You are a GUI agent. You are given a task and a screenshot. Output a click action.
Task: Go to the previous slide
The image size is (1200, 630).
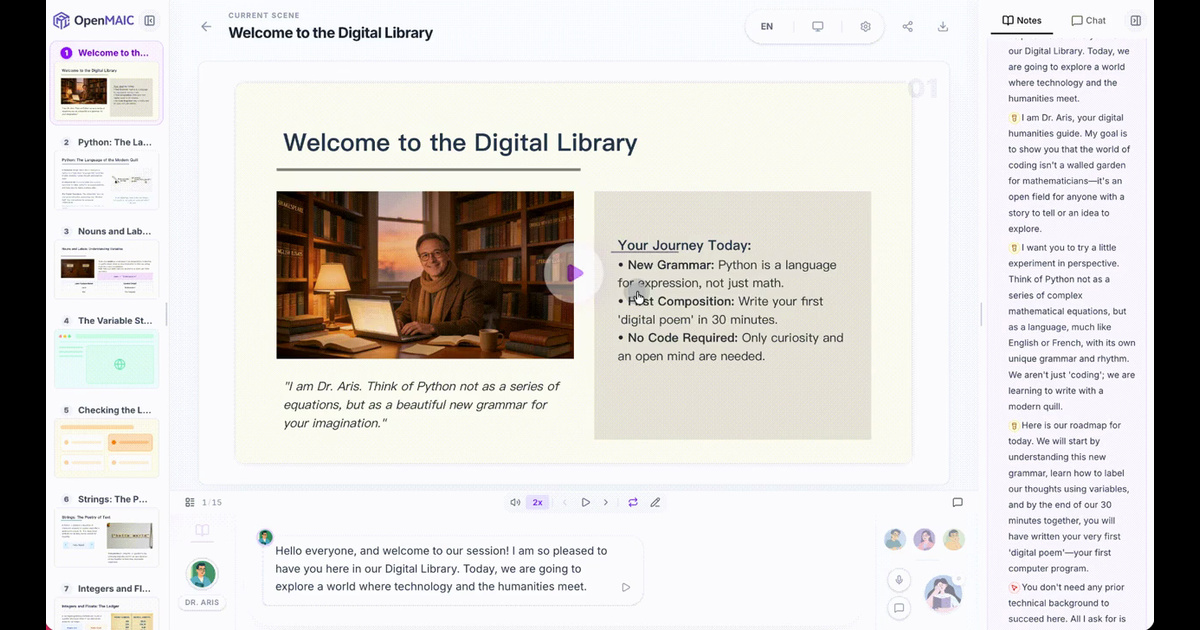(x=564, y=502)
